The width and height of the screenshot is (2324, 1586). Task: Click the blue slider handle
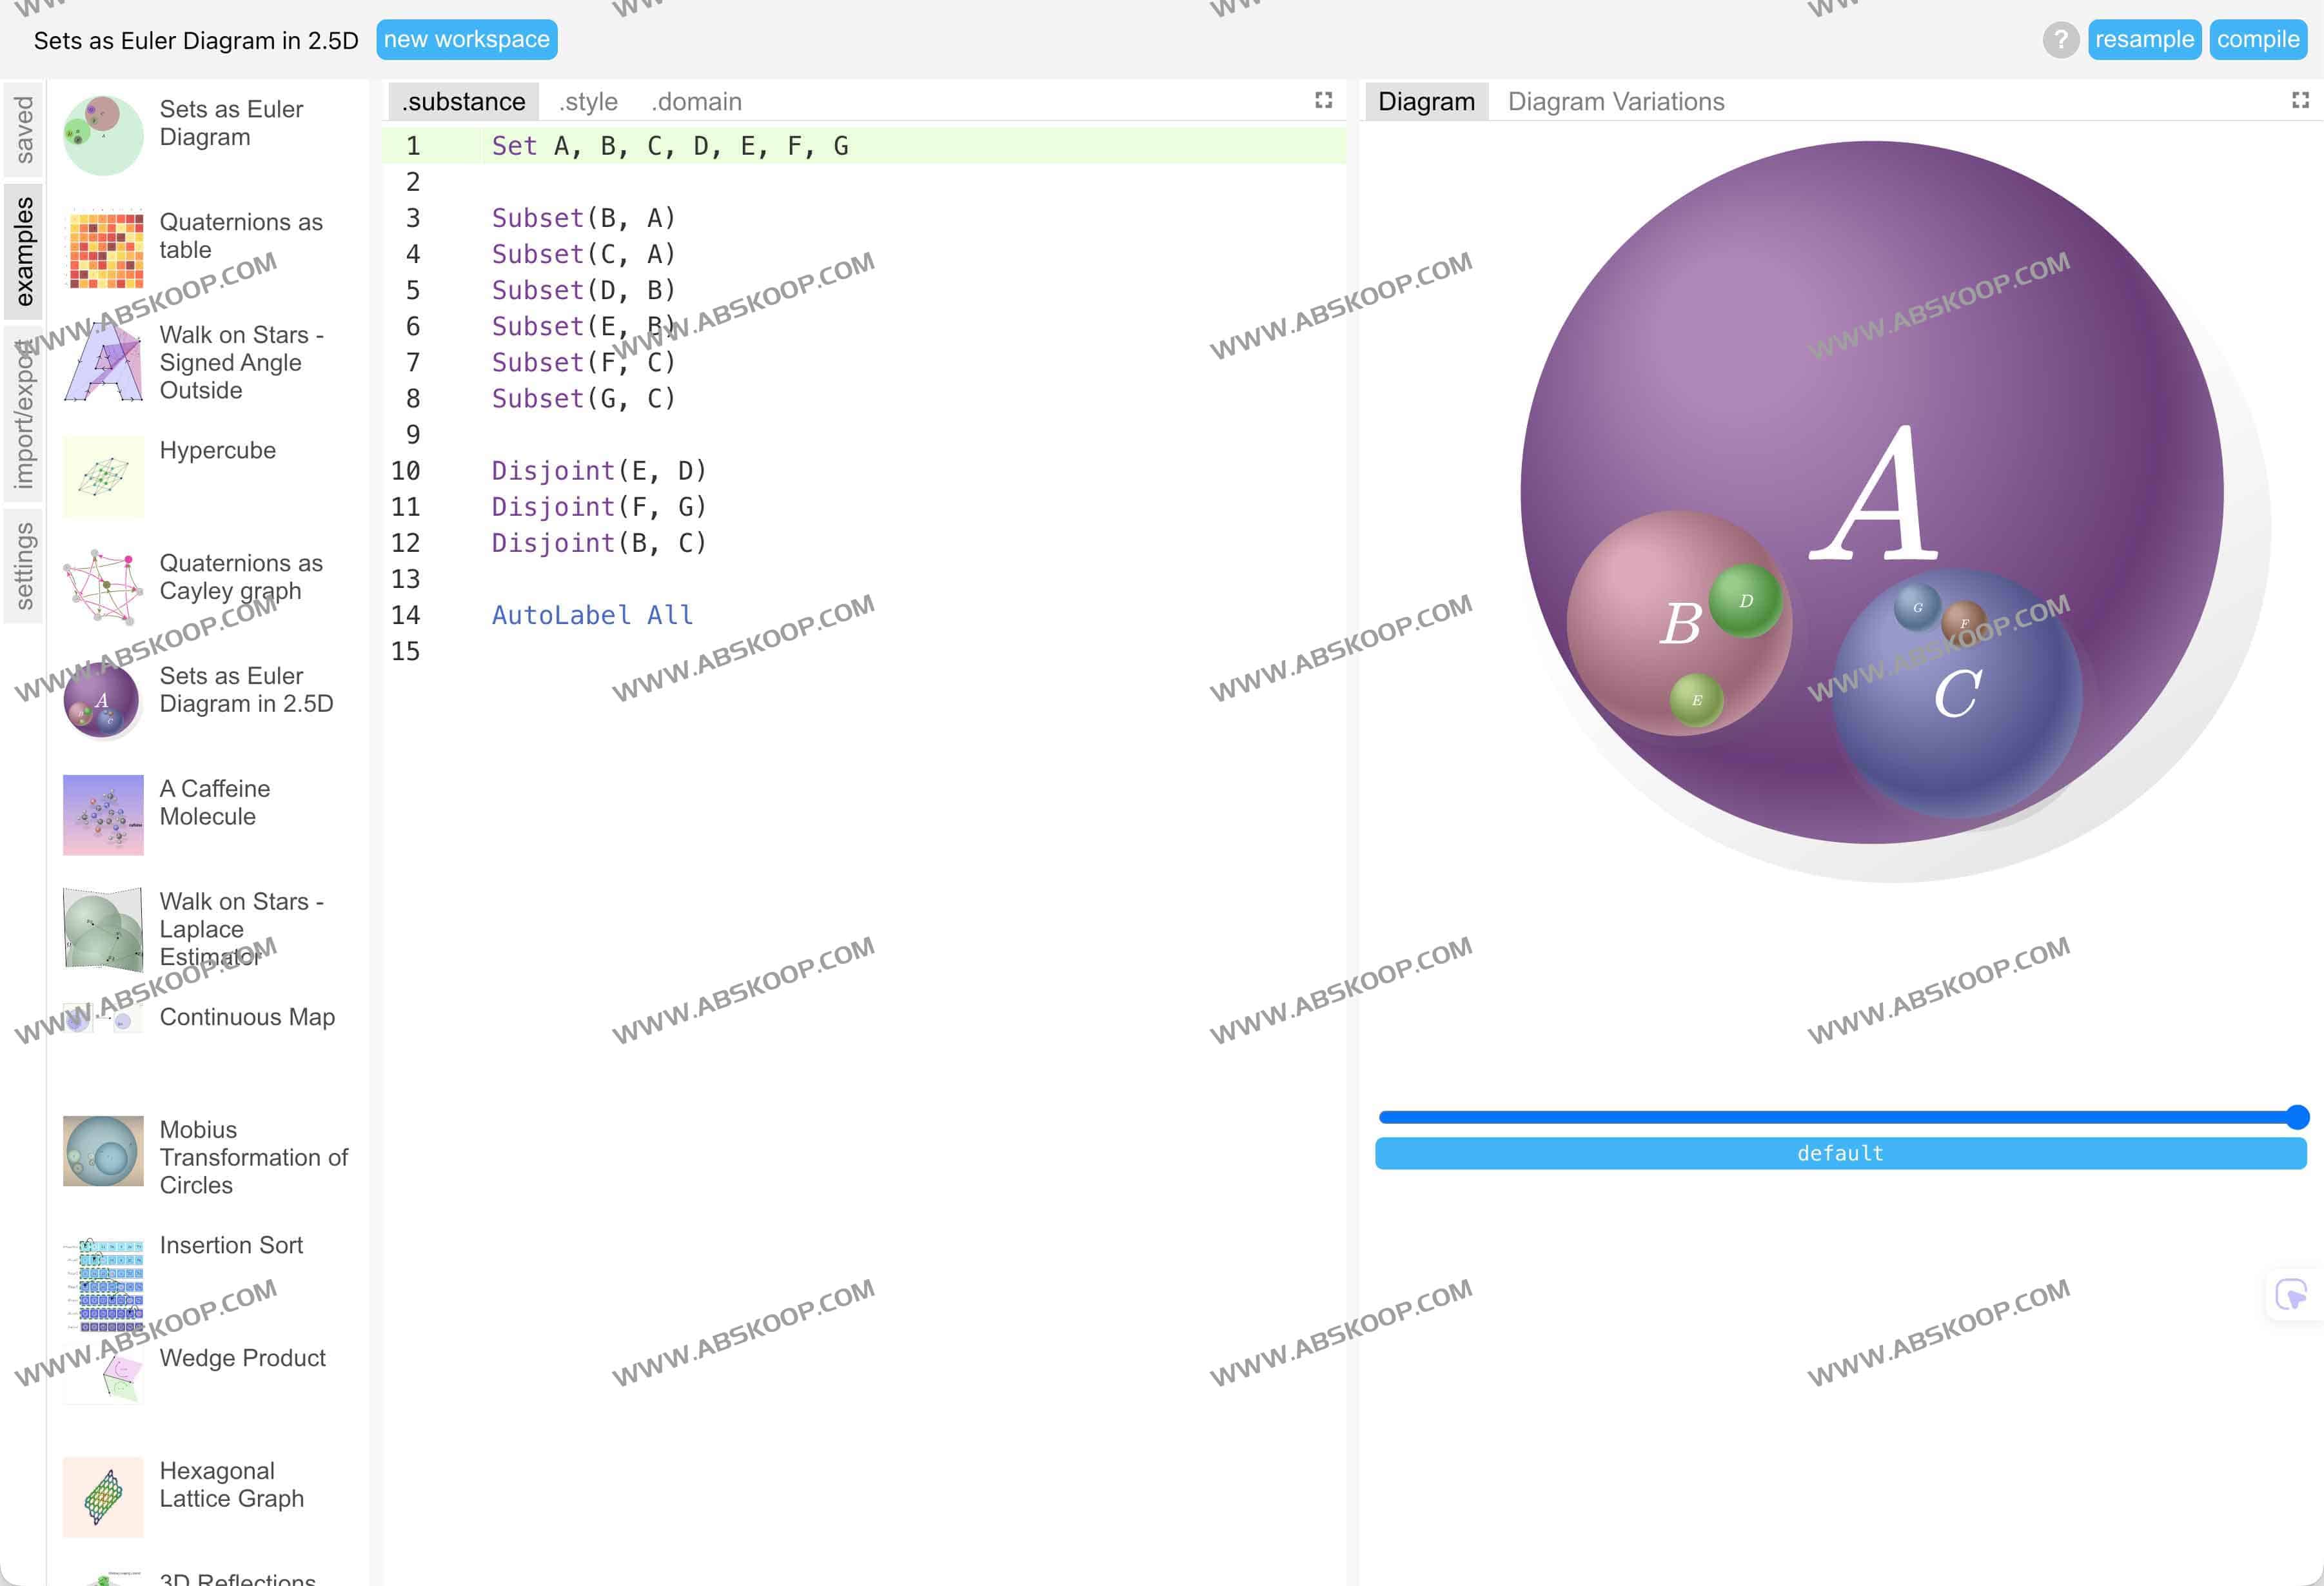point(2297,1117)
